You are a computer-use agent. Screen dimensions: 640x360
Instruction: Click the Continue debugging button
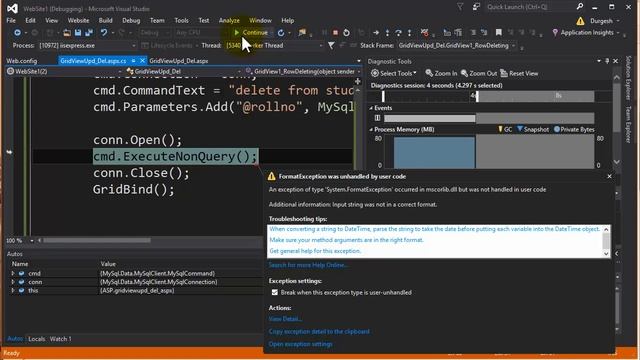(x=251, y=33)
